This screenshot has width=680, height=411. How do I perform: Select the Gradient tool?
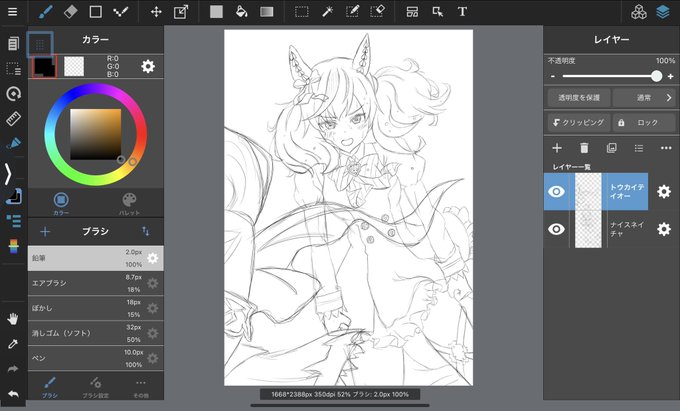click(x=266, y=12)
